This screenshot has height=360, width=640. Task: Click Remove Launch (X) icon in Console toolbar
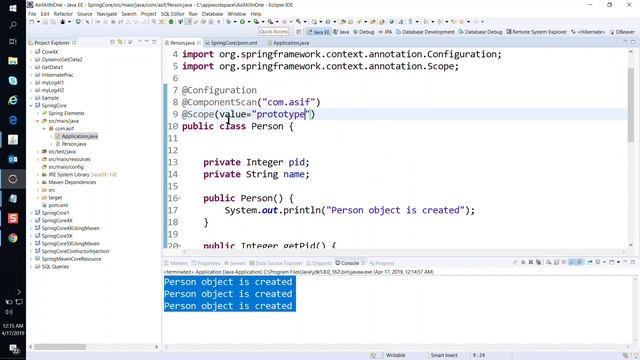pyautogui.click(x=531, y=262)
